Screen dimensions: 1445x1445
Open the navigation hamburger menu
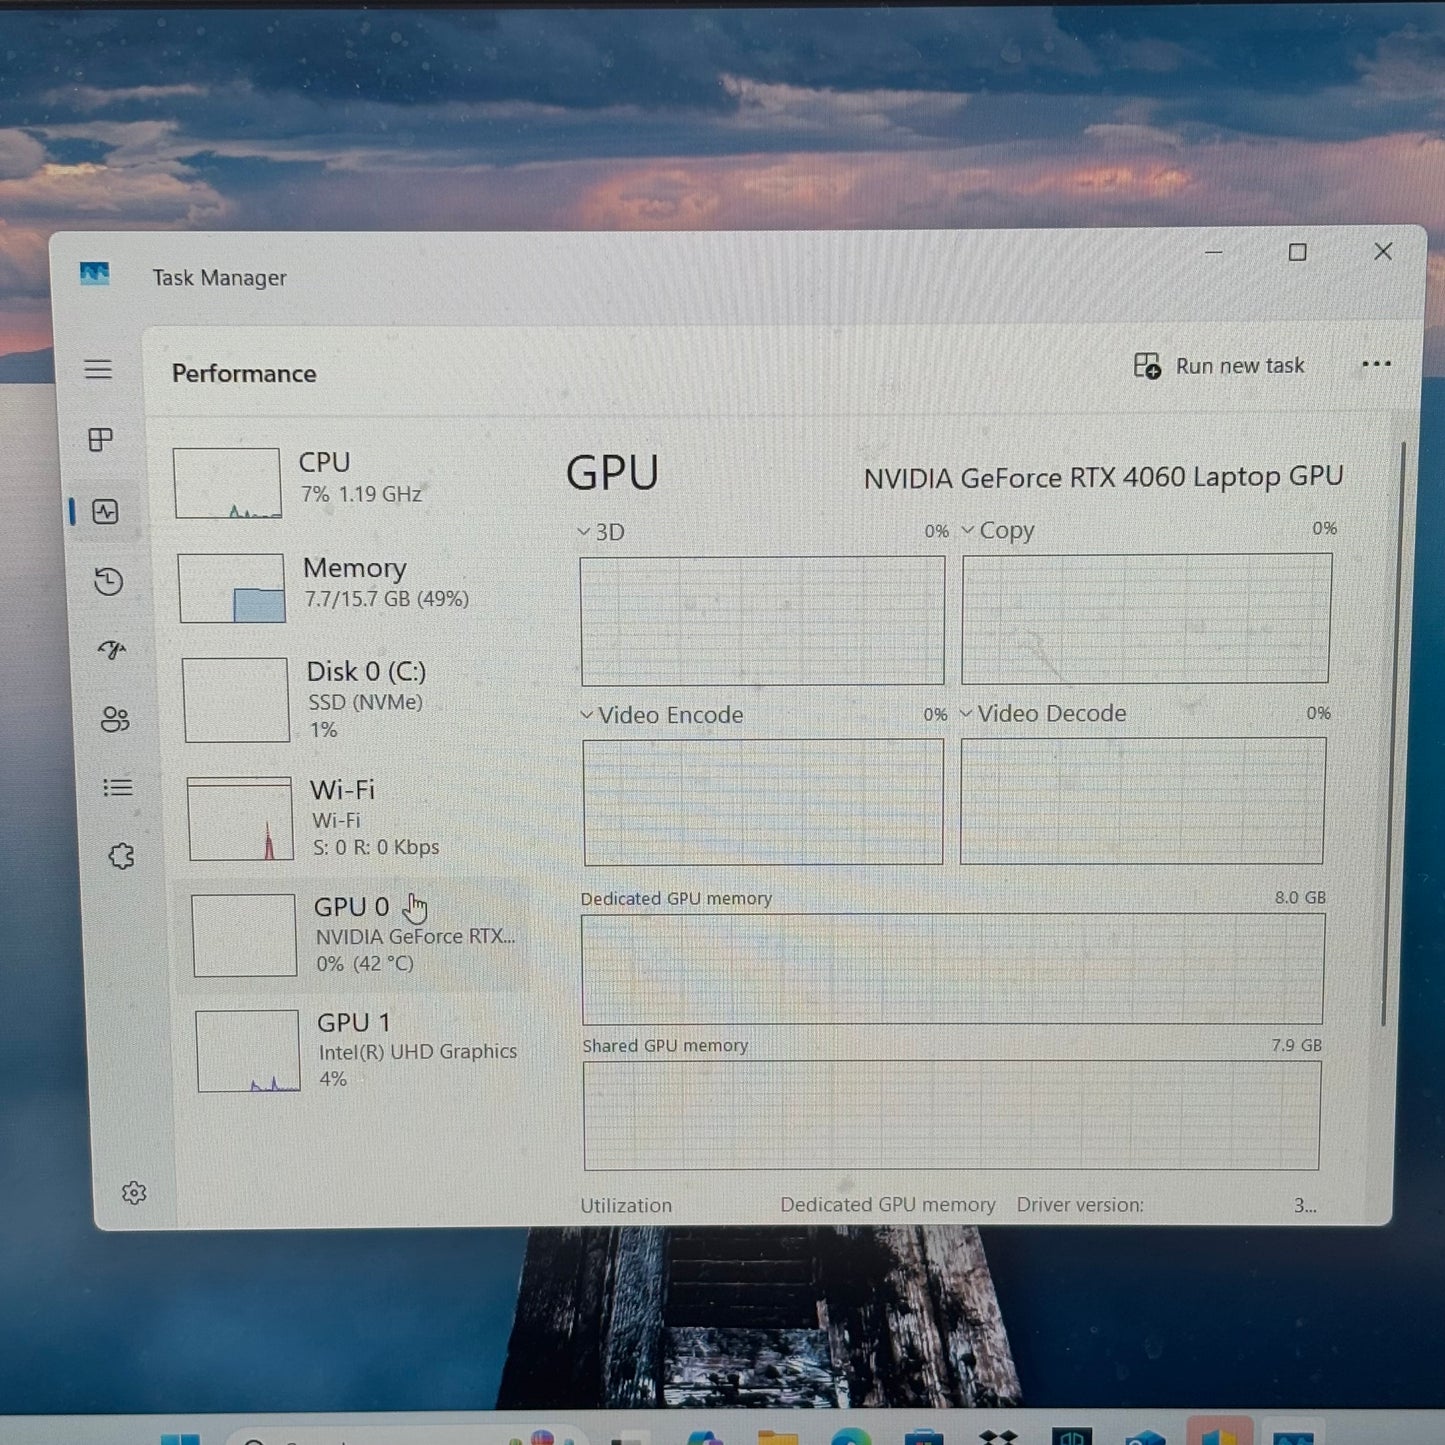[x=98, y=369]
